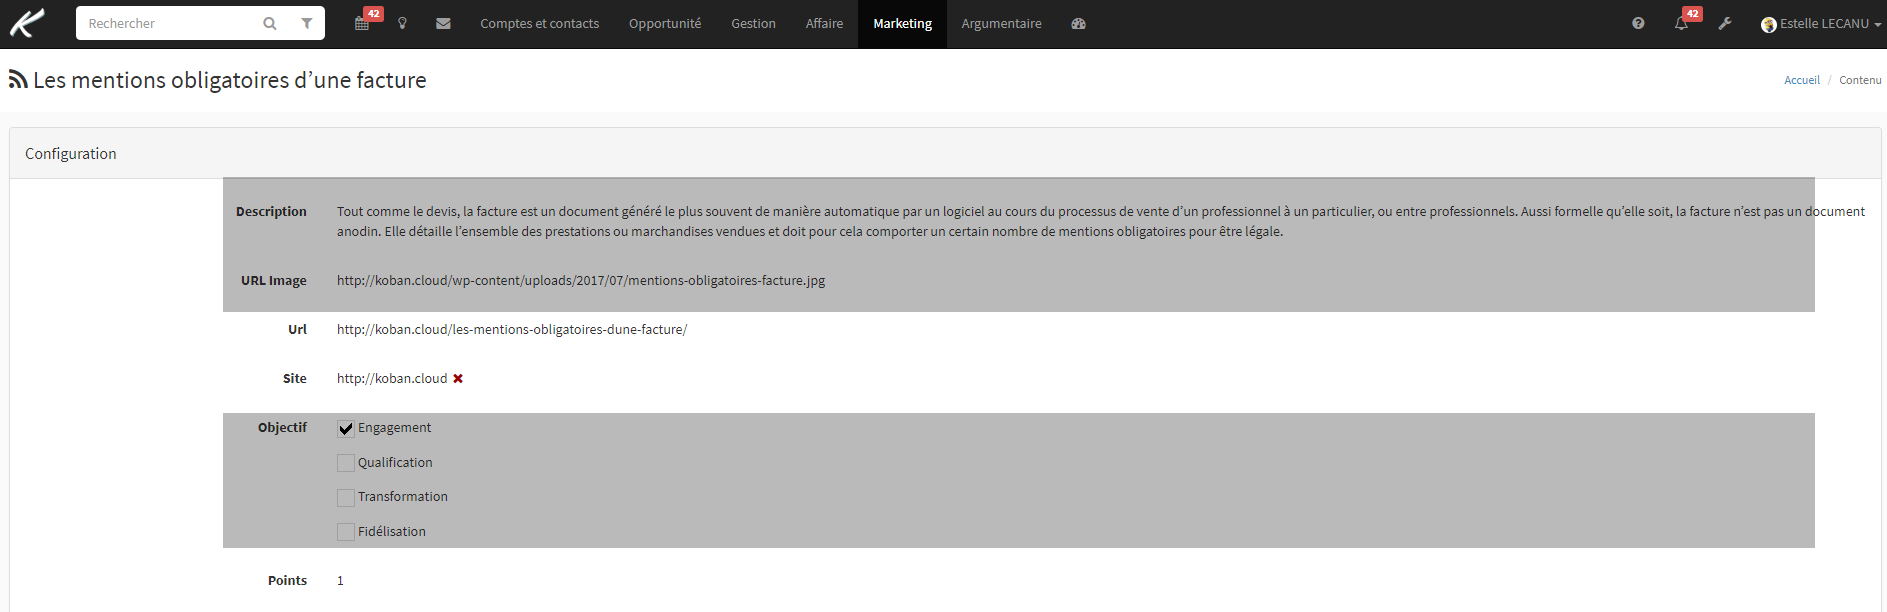Click the lightbulb icon in navbar

pos(402,23)
